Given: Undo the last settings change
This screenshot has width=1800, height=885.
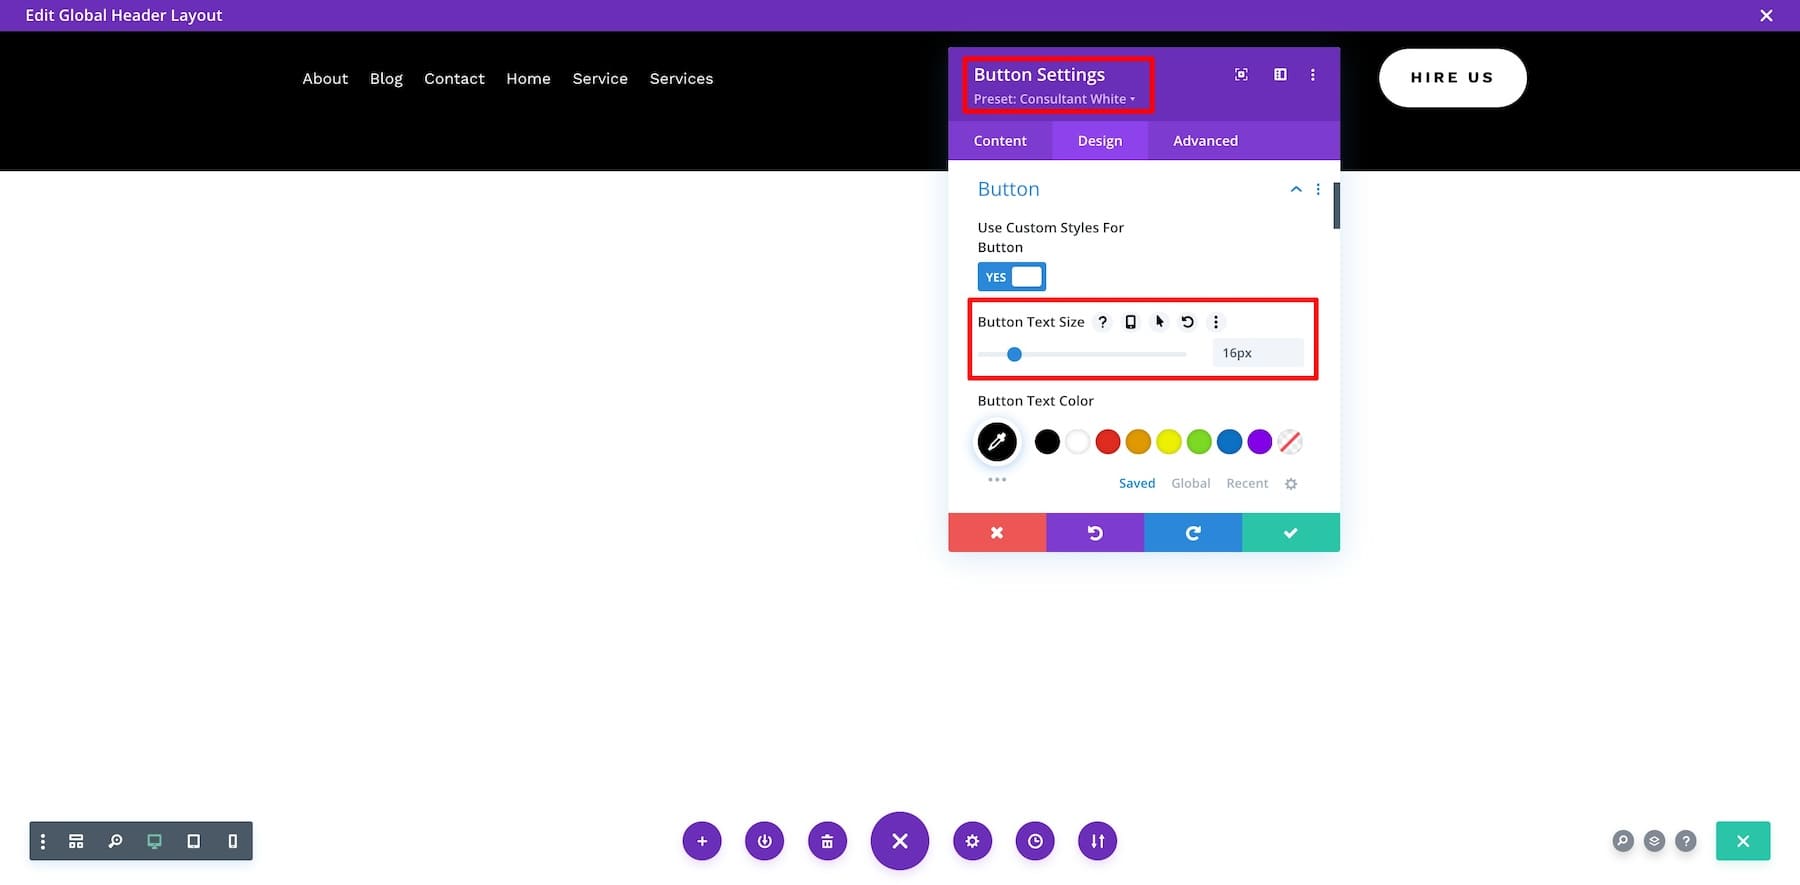Looking at the screenshot, I should [1095, 533].
